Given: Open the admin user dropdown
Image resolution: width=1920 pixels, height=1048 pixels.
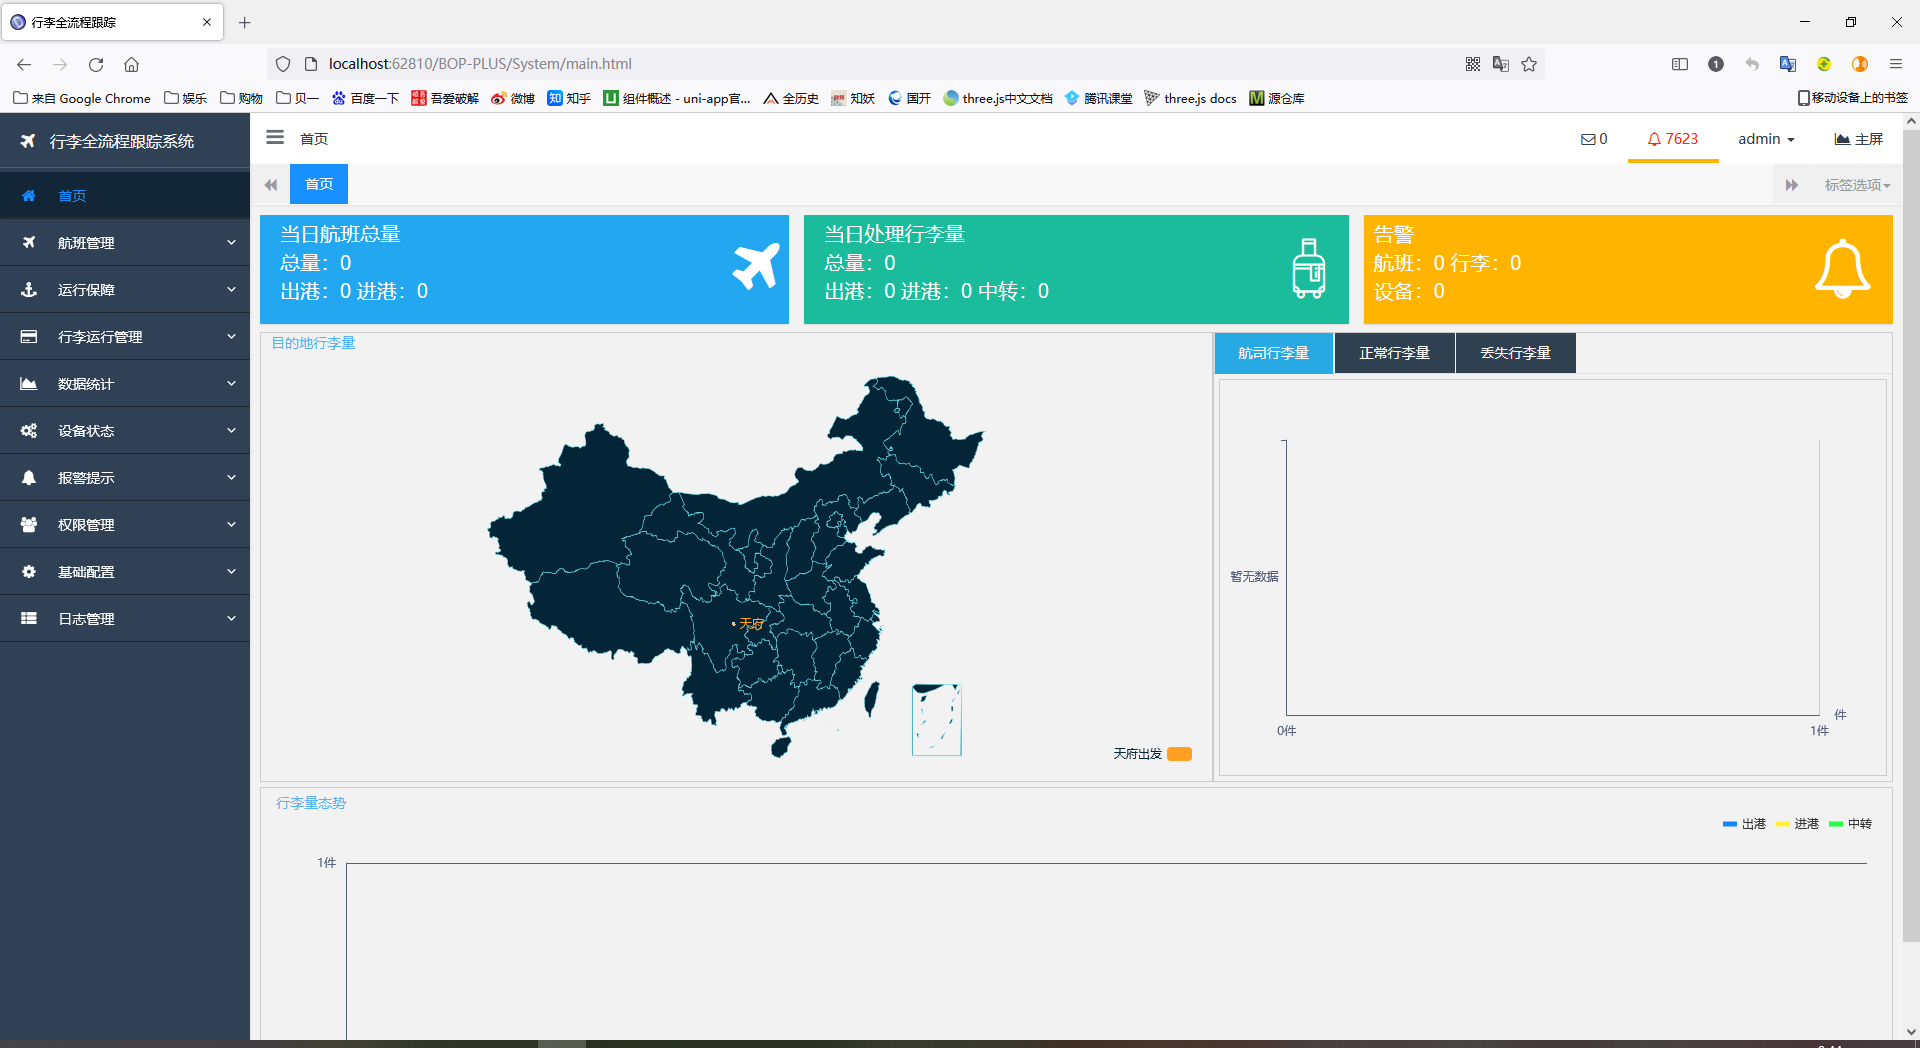Looking at the screenshot, I should pyautogui.click(x=1765, y=139).
